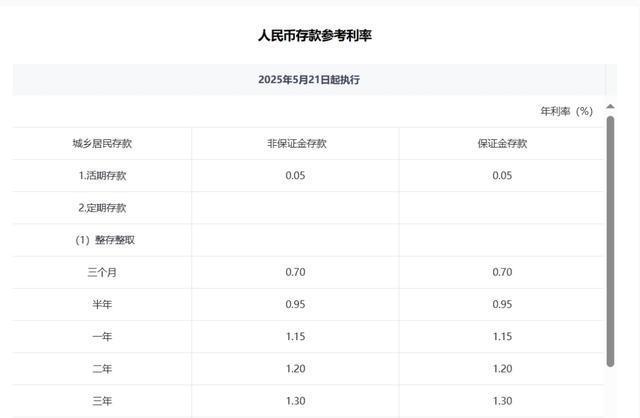Select the 1.30 rate under 保证金存款

click(x=502, y=401)
